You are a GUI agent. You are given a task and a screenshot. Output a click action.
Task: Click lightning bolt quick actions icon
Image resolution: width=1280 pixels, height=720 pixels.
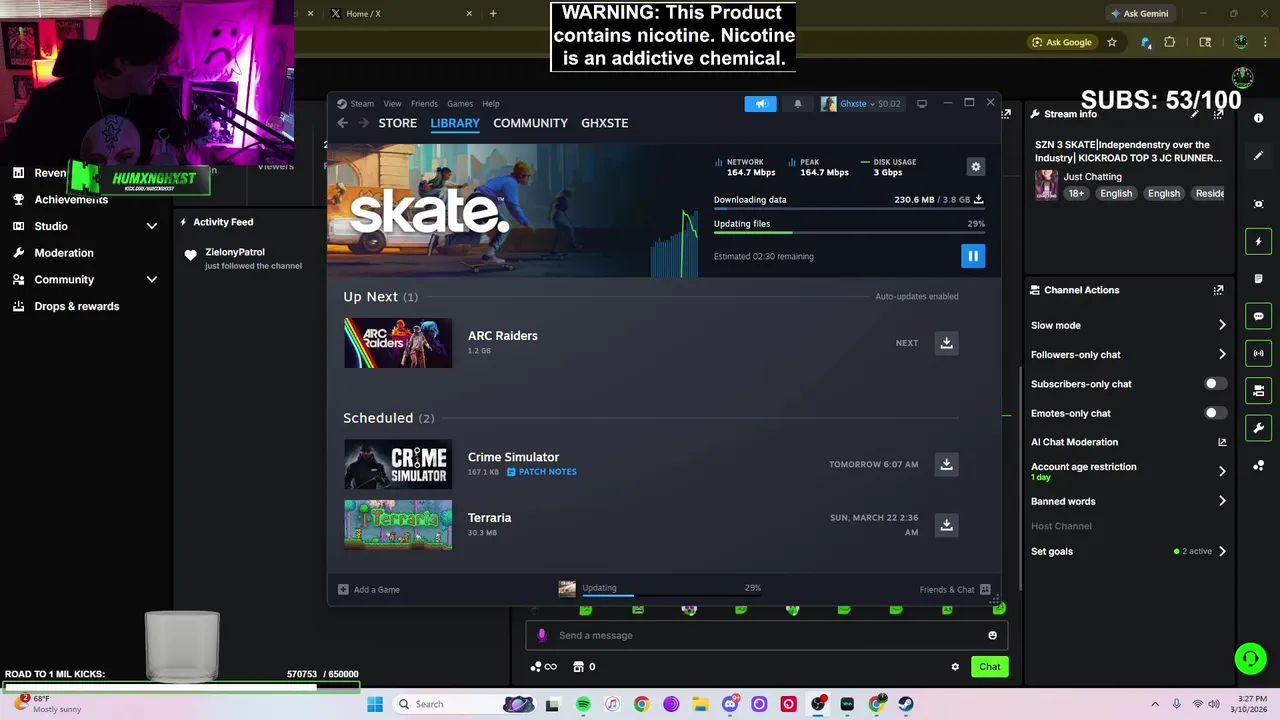[x=1258, y=242]
